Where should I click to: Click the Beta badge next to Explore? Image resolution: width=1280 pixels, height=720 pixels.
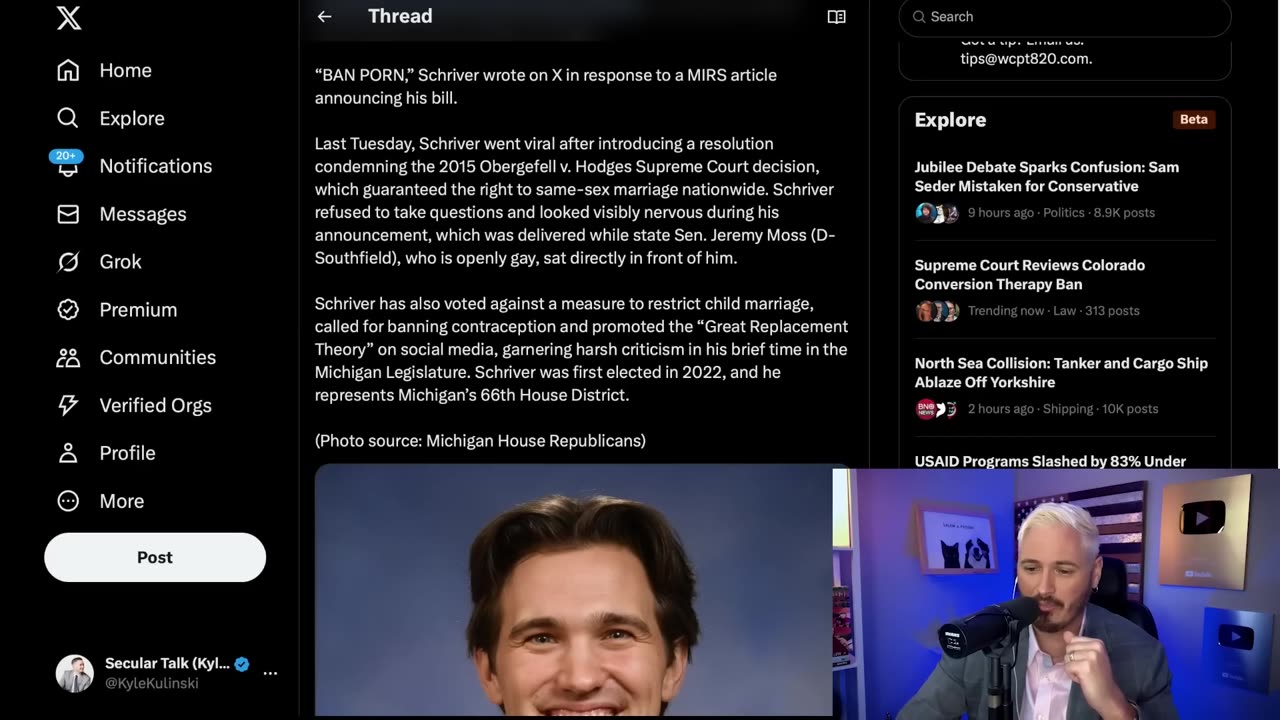(1194, 119)
